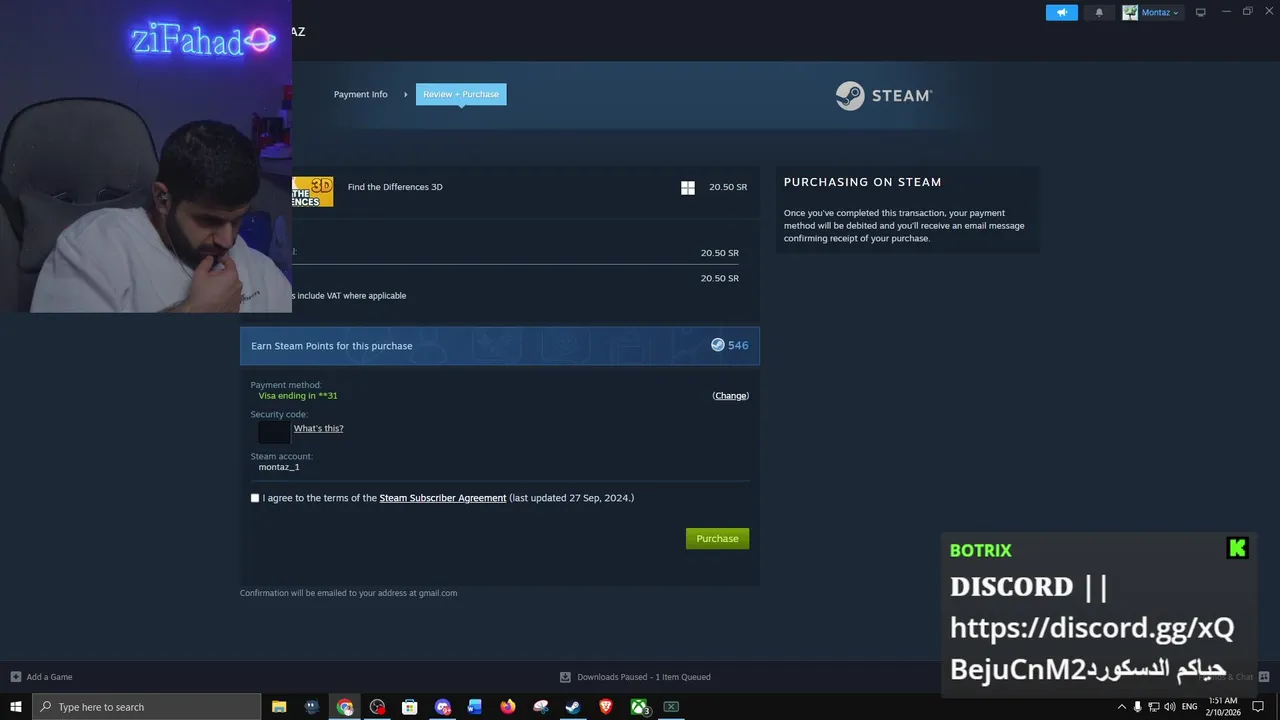Image resolution: width=1280 pixels, height=720 pixels.
Task: Go back to Payment Info step
Action: coord(360,94)
